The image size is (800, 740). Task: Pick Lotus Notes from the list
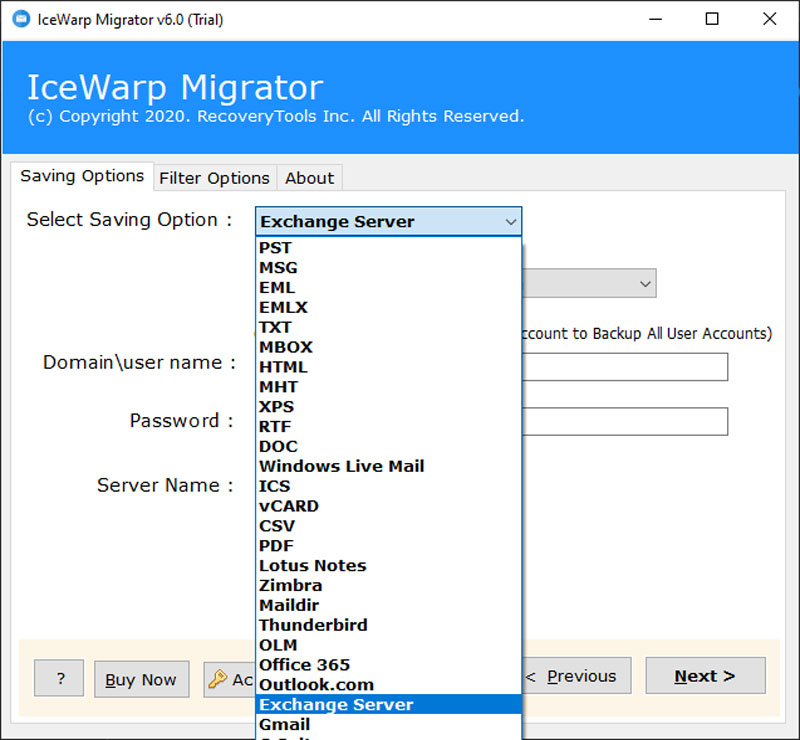point(388,566)
